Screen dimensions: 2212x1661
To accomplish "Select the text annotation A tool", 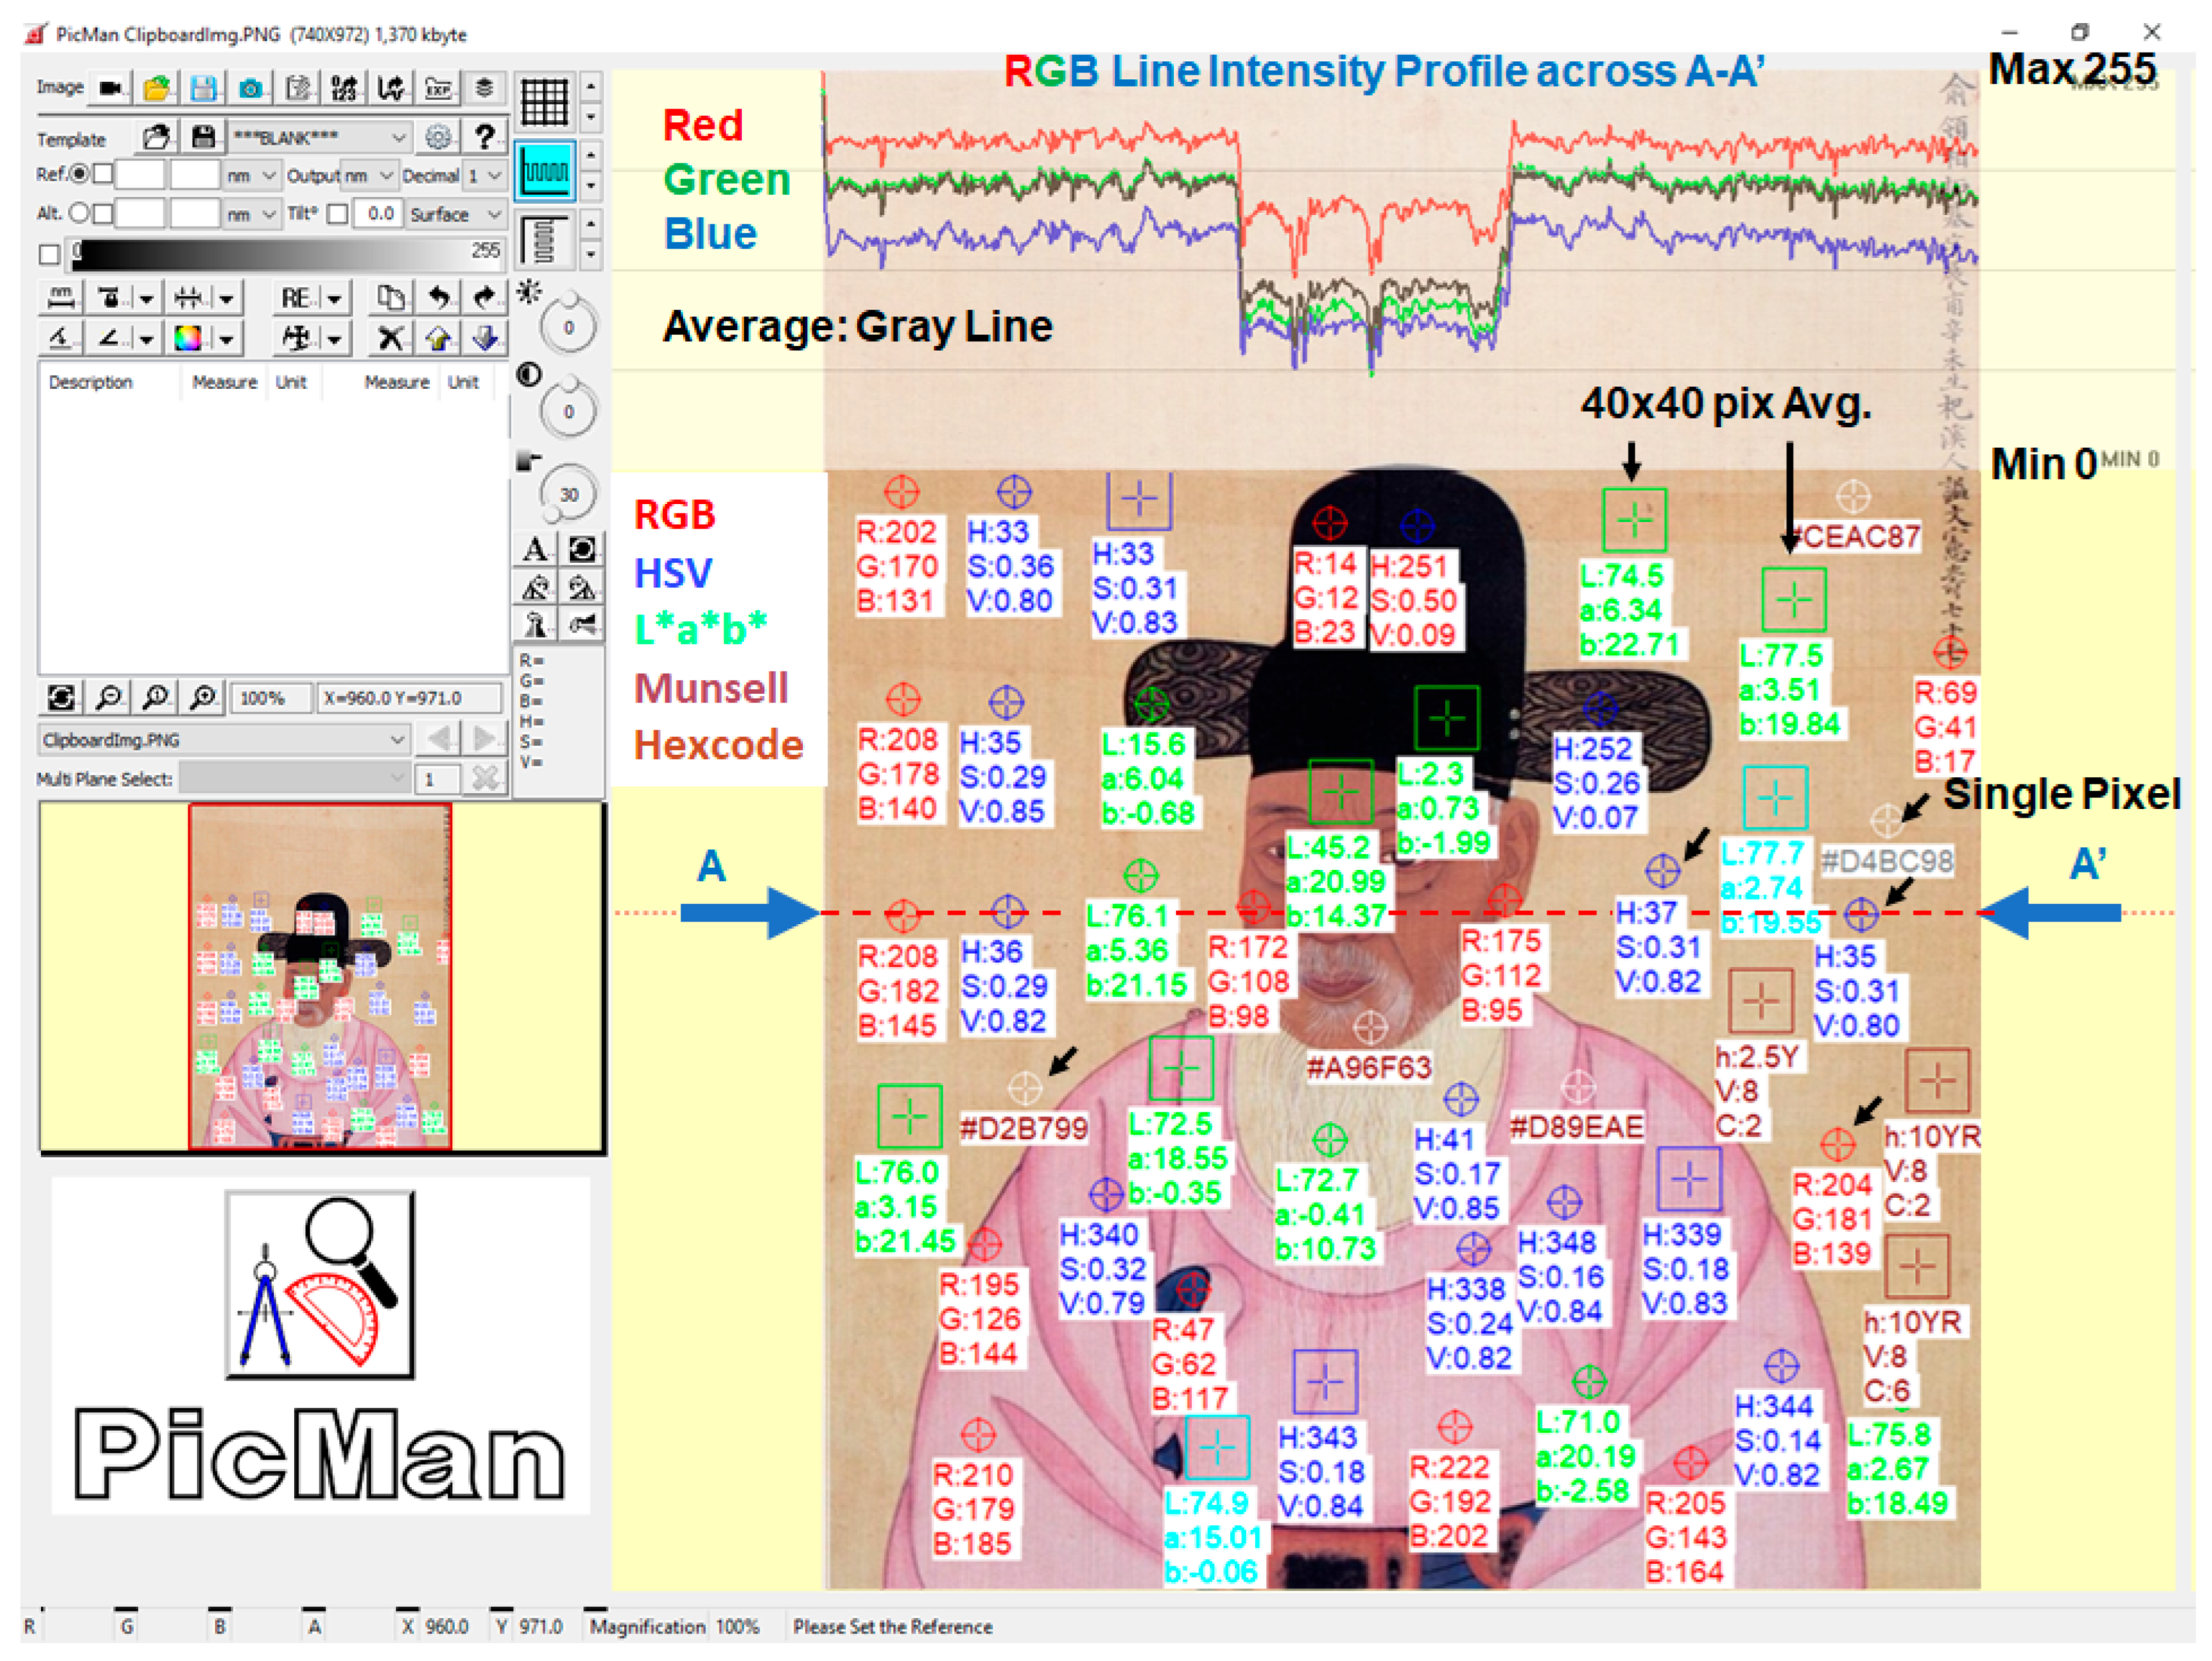I will (x=535, y=549).
